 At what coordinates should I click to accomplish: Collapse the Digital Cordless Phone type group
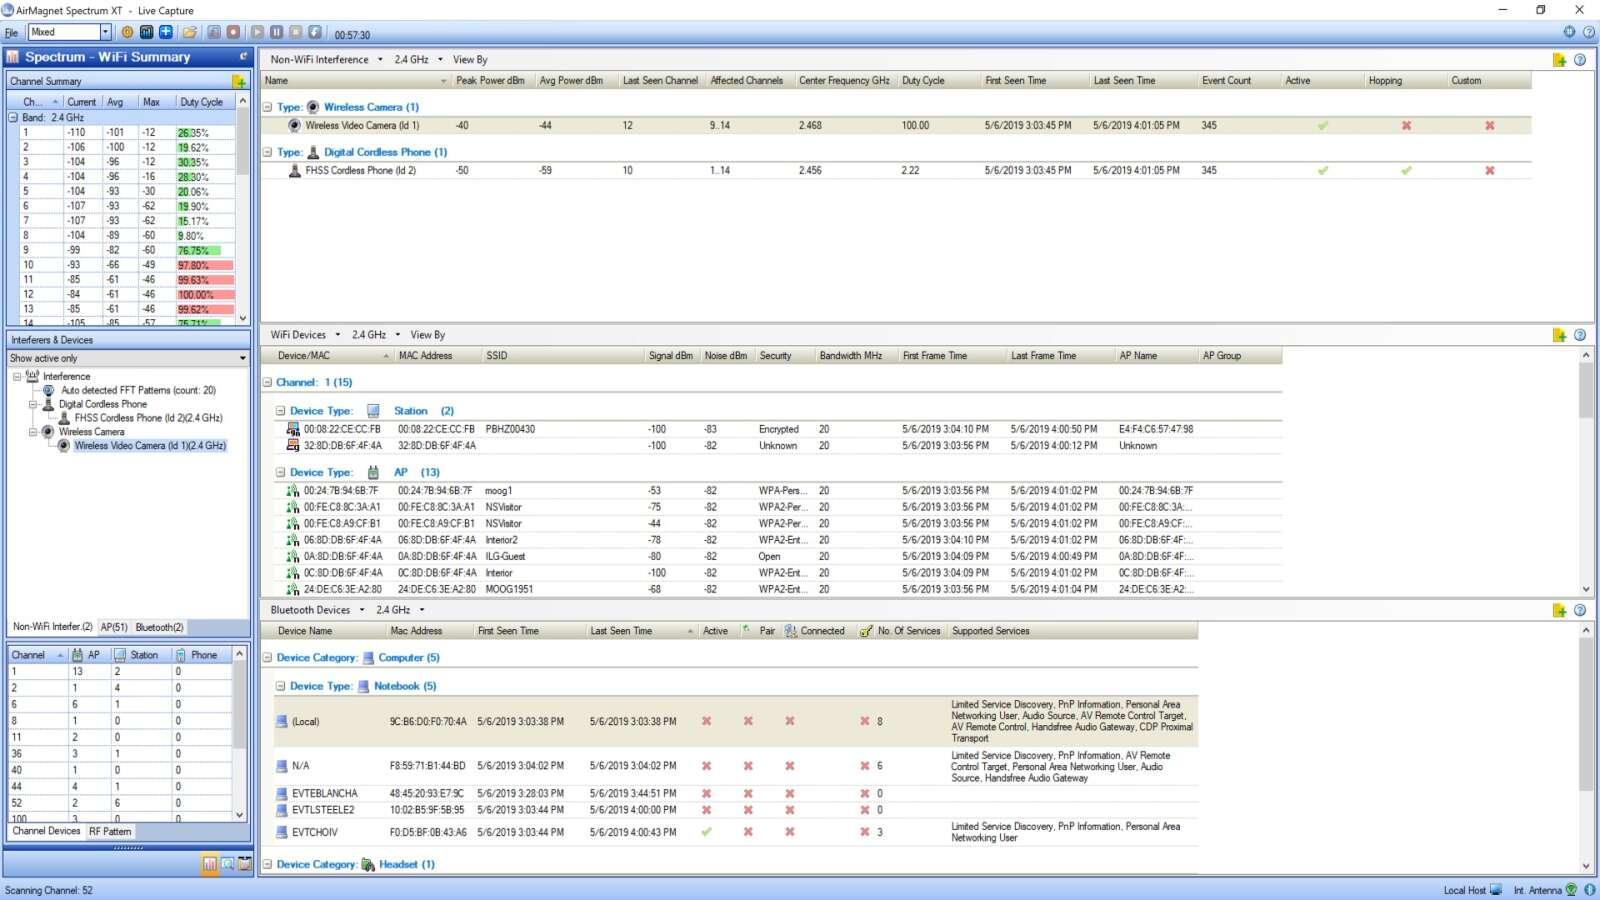267,152
